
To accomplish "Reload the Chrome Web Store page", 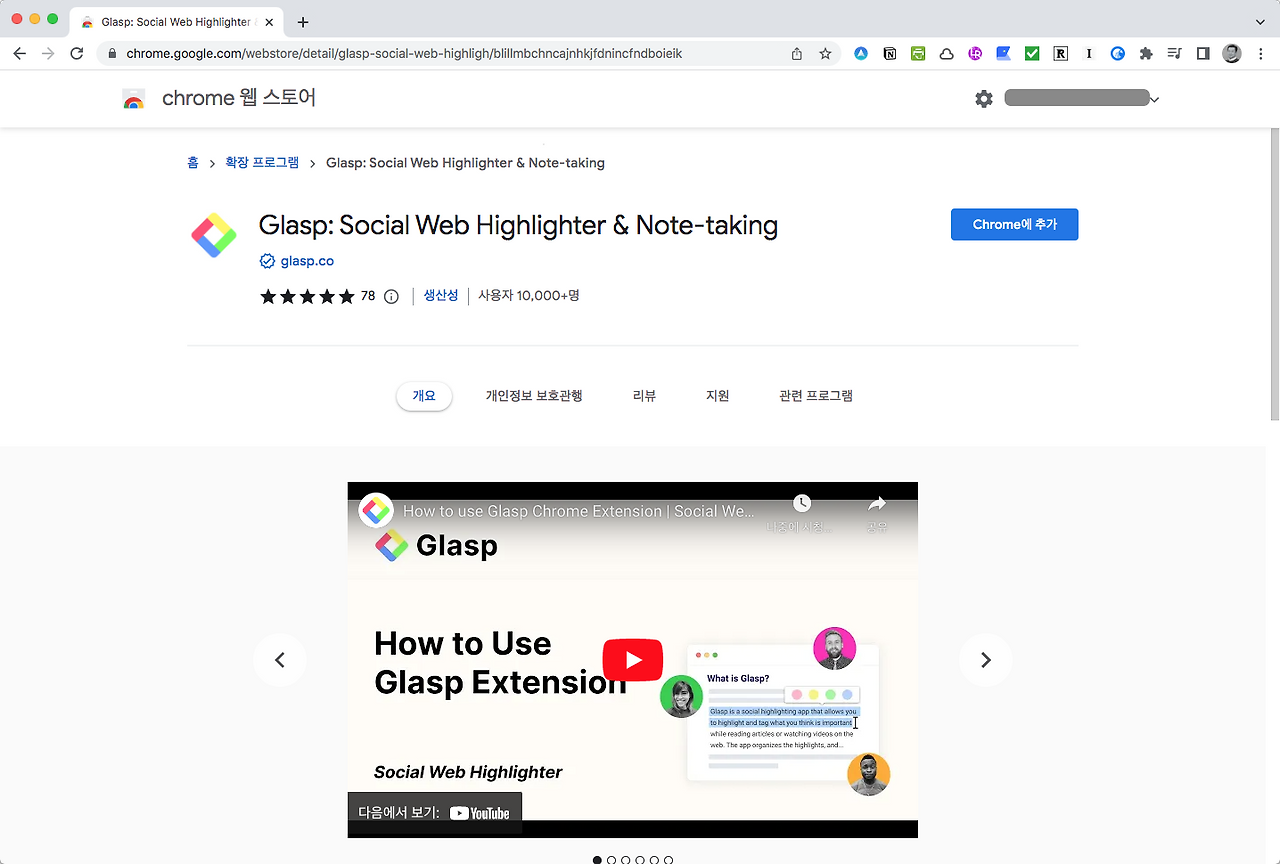I will (x=77, y=54).
